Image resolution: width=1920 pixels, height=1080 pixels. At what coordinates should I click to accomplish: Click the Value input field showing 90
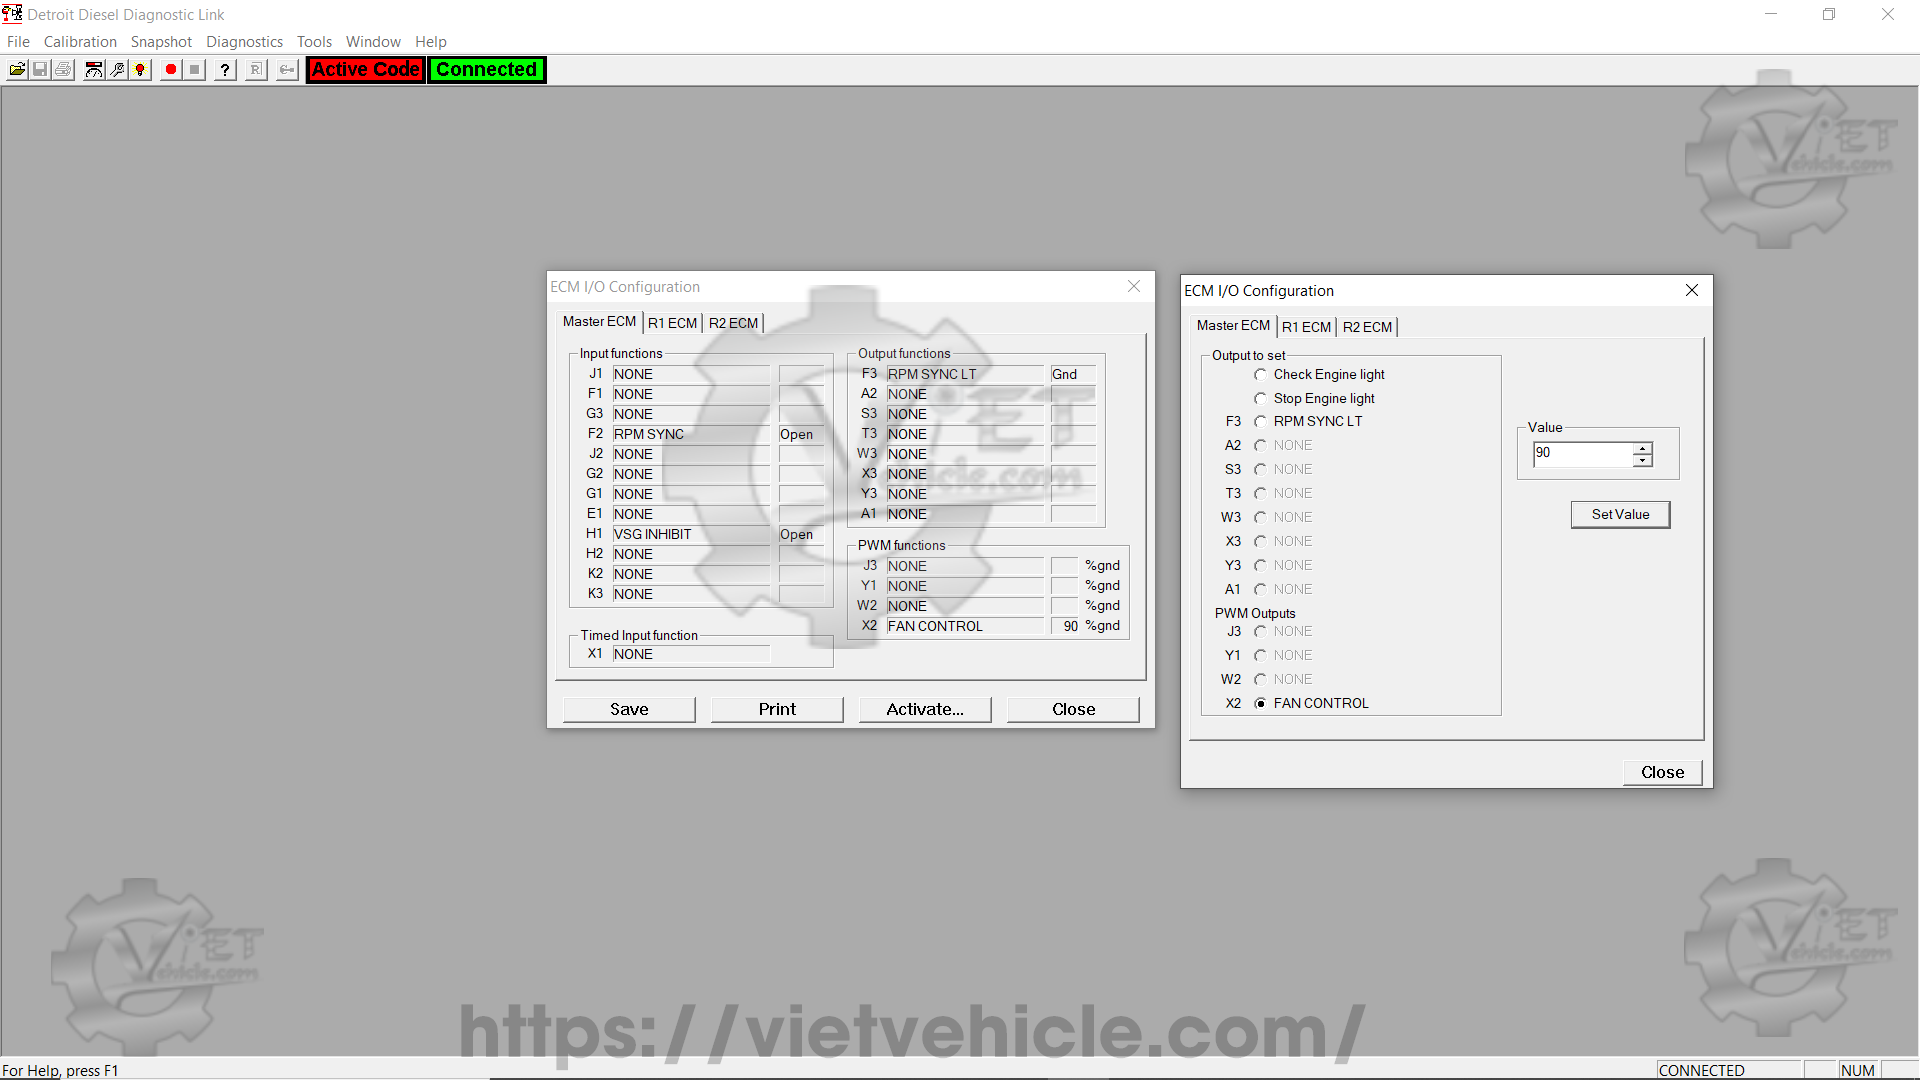pos(1582,453)
